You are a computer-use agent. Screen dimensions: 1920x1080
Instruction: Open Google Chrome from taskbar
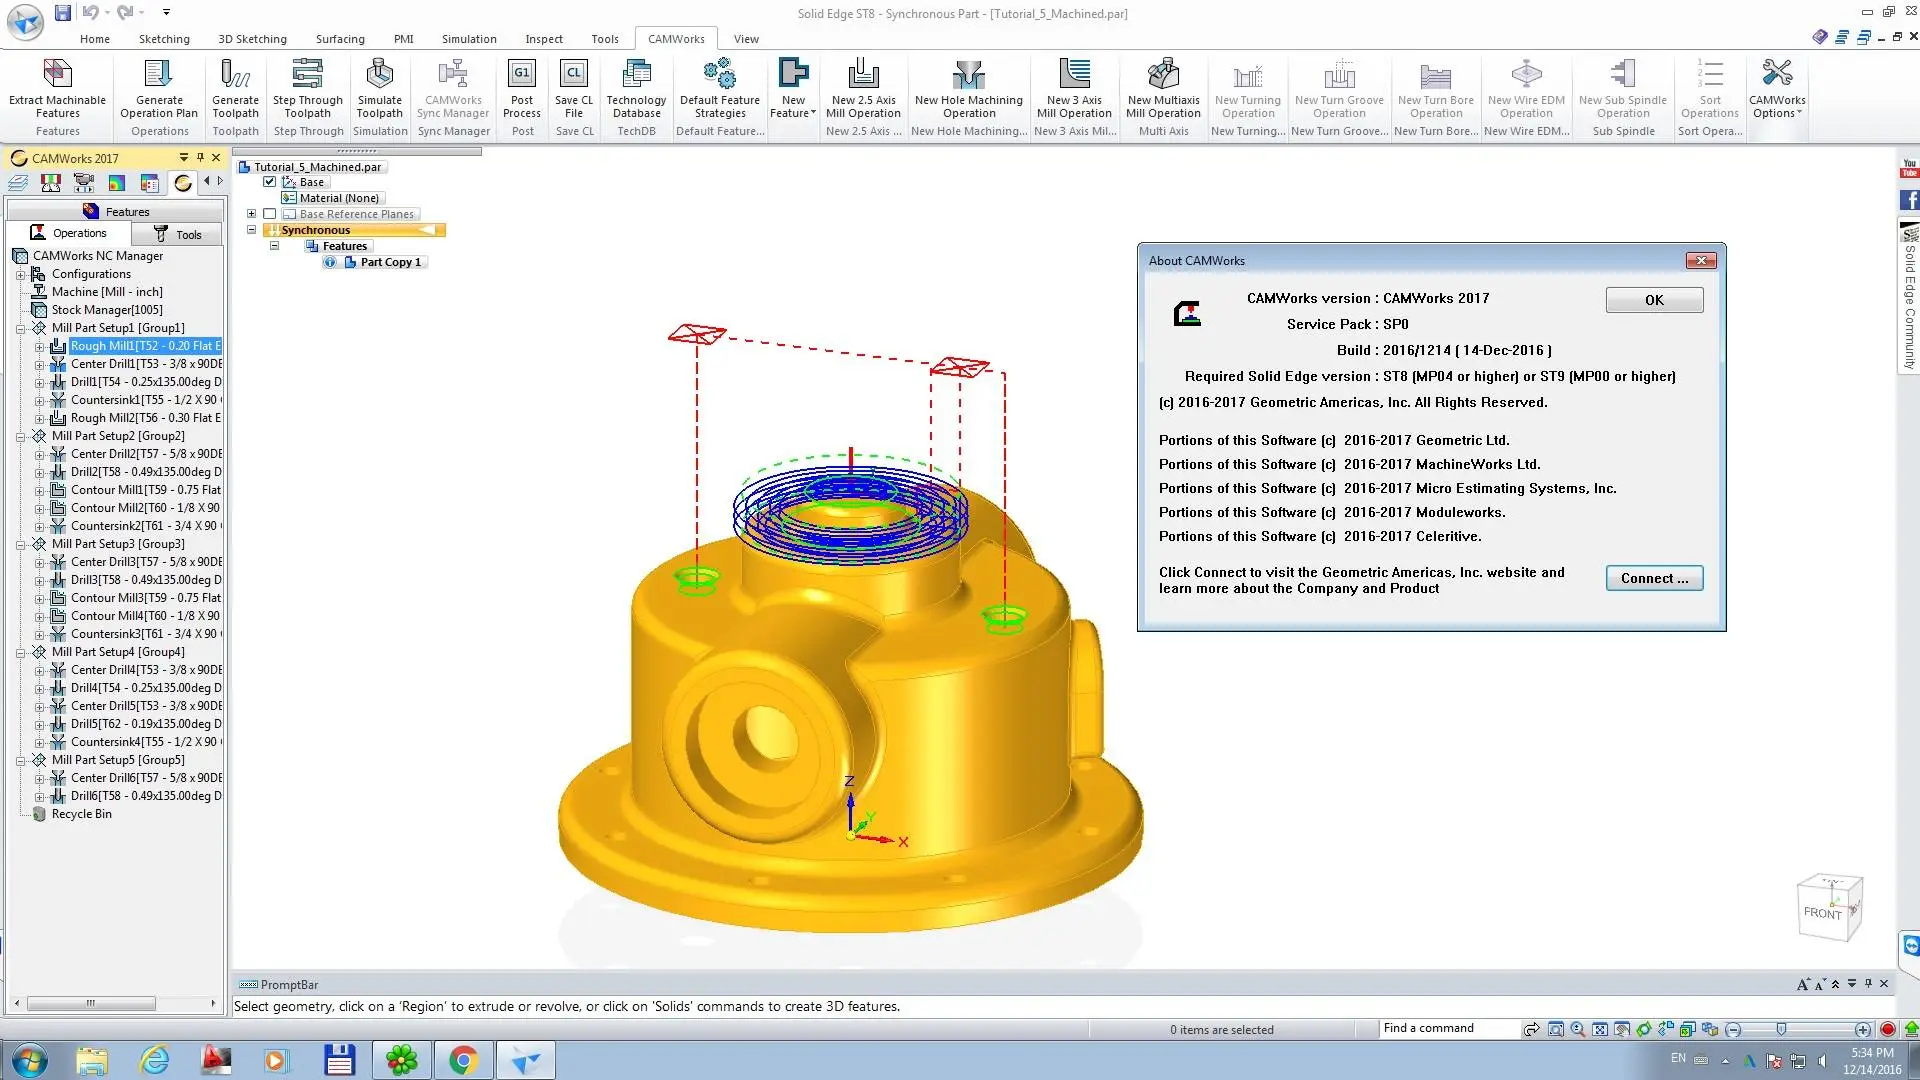pos(463,1060)
